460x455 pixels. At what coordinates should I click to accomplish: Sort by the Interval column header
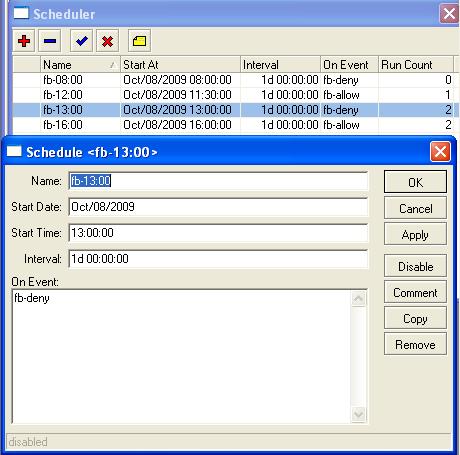coord(280,64)
